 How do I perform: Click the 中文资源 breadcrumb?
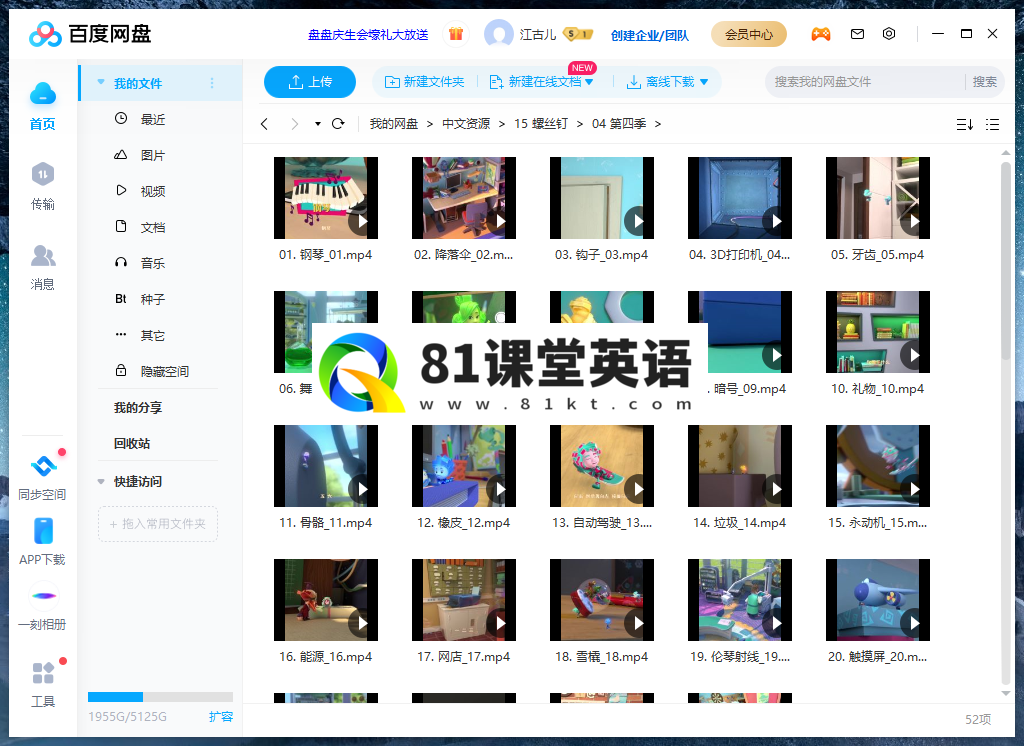pos(466,123)
